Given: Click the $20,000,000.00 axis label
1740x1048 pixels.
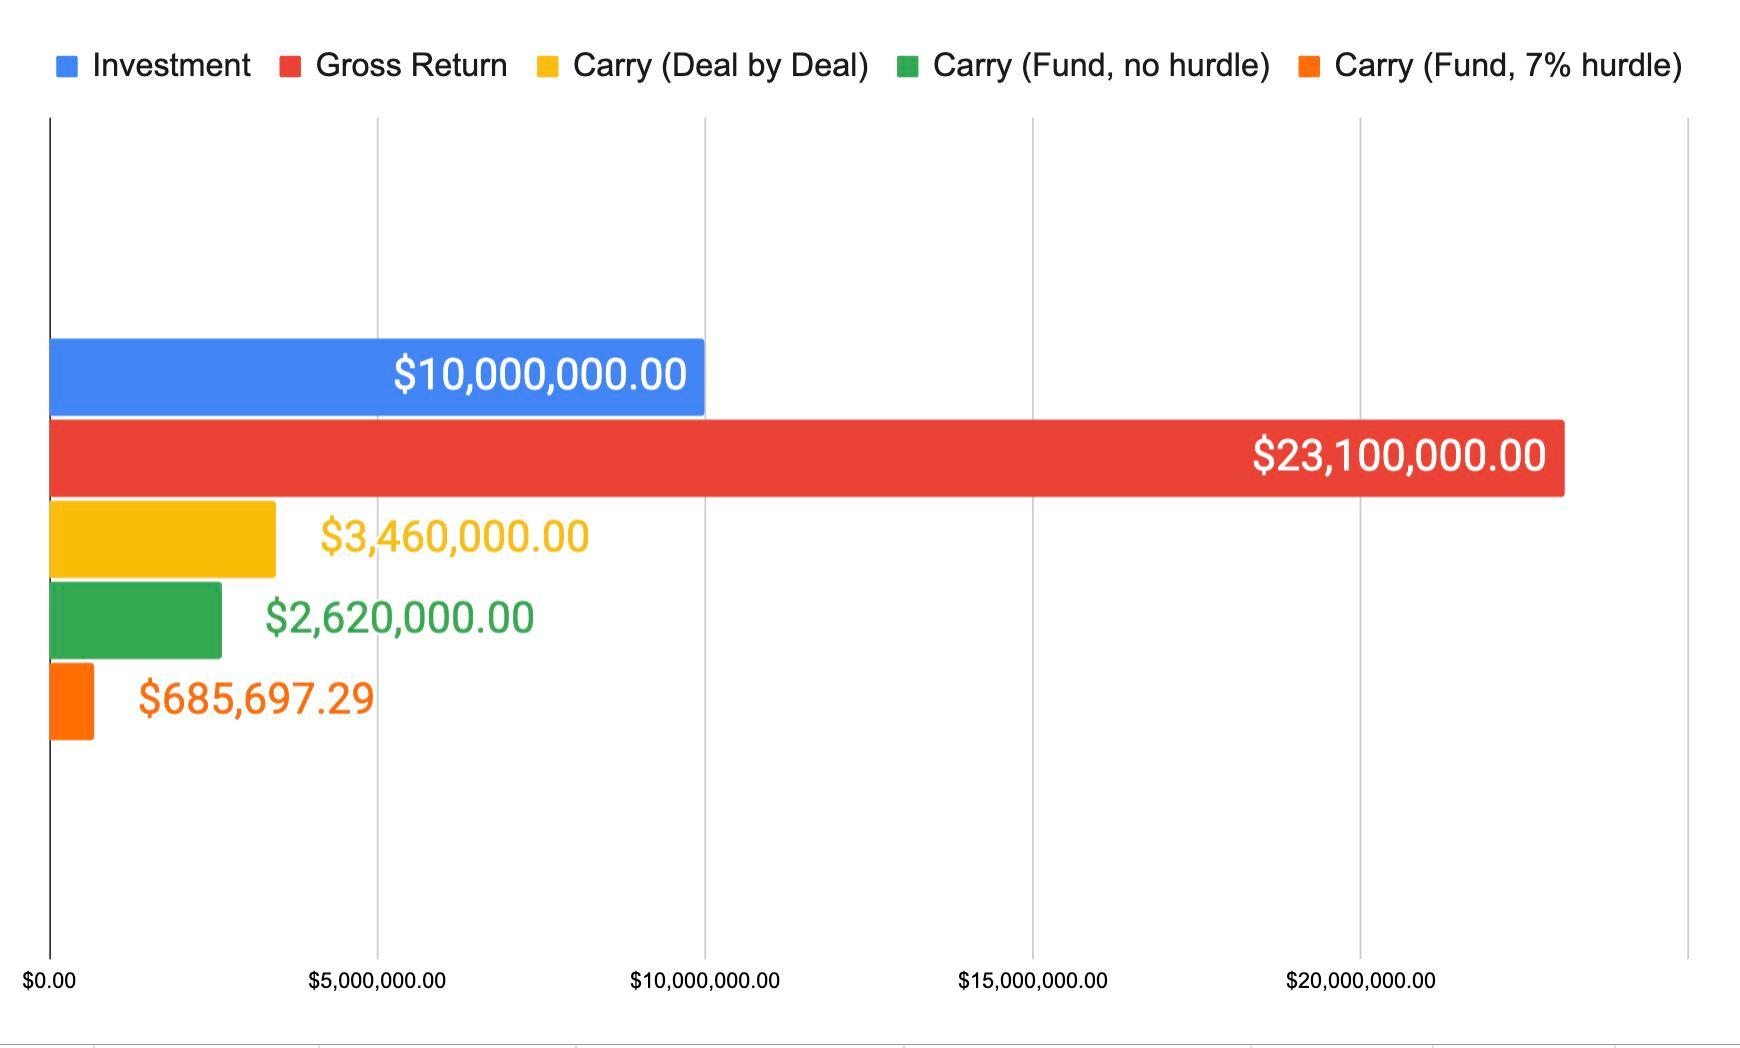Looking at the screenshot, I should 1360,981.
